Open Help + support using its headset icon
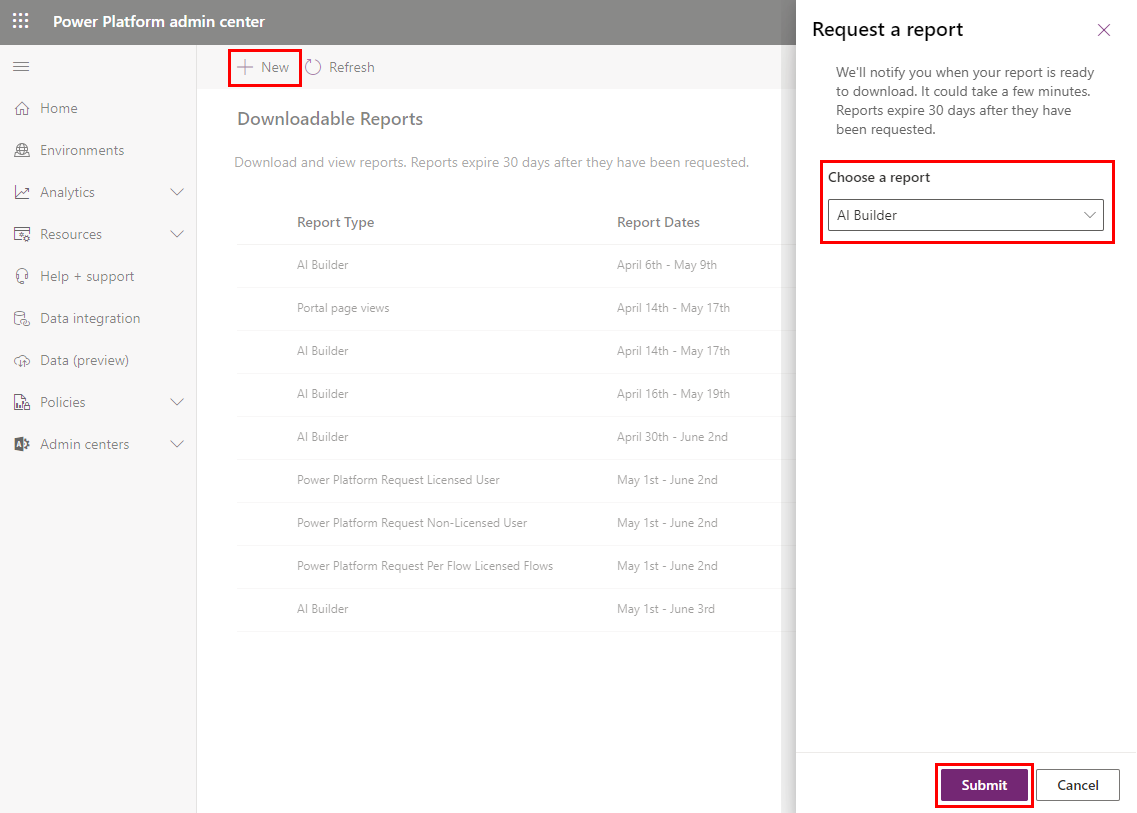The image size is (1137, 813). 22,276
